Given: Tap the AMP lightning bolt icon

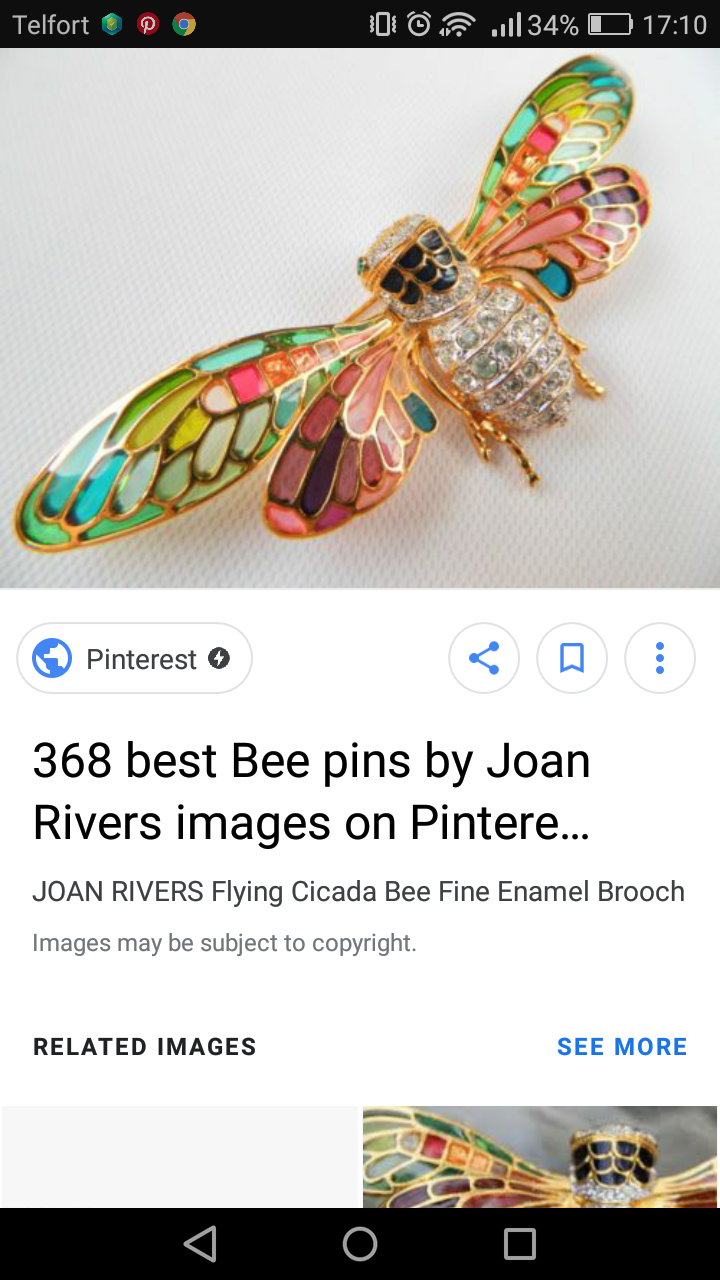Looking at the screenshot, I should pyautogui.click(x=219, y=658).
